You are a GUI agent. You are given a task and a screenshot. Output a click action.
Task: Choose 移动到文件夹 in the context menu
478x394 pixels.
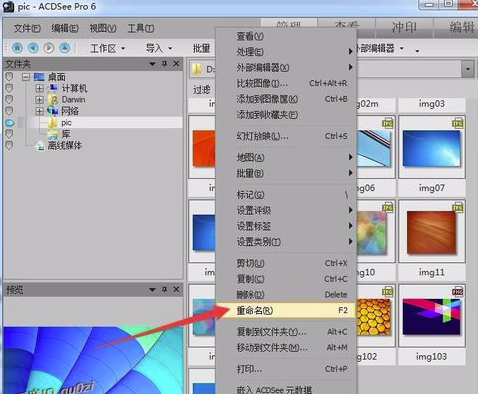(x=286, y=348)
